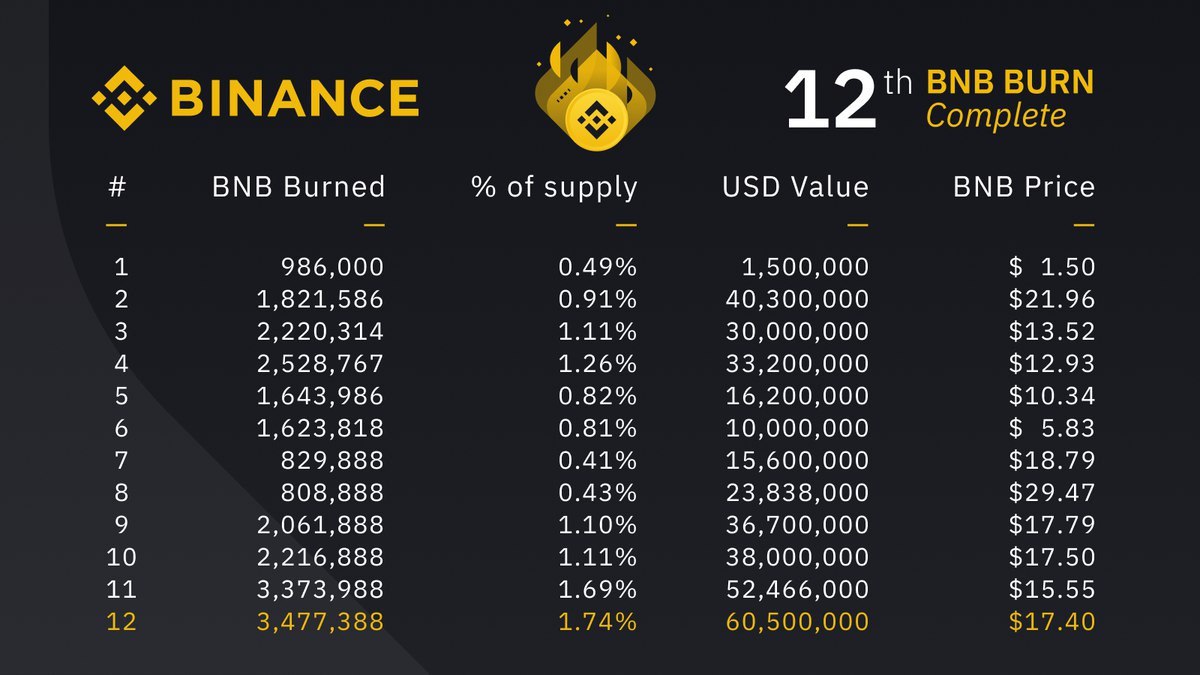Click the 1.26% of supply cell
The height and width of the screenshot is (675, 1200).
click(598, 363)
